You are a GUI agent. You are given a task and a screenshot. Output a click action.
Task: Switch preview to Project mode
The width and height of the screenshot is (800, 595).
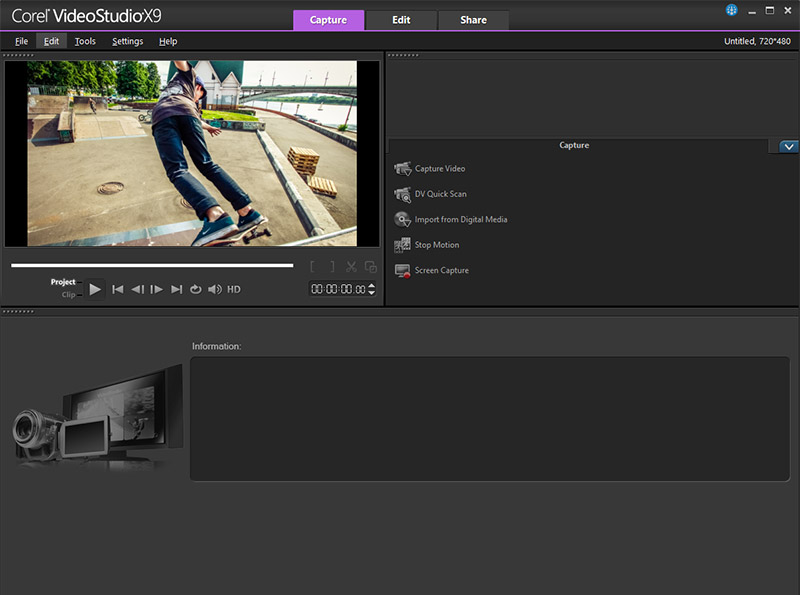[63, 282]
